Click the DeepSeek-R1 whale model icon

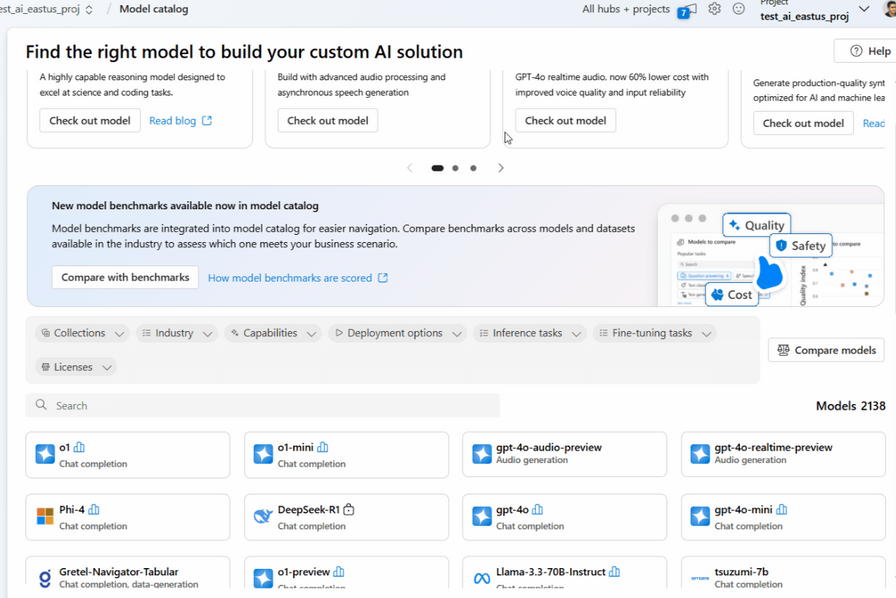(263, 516)
